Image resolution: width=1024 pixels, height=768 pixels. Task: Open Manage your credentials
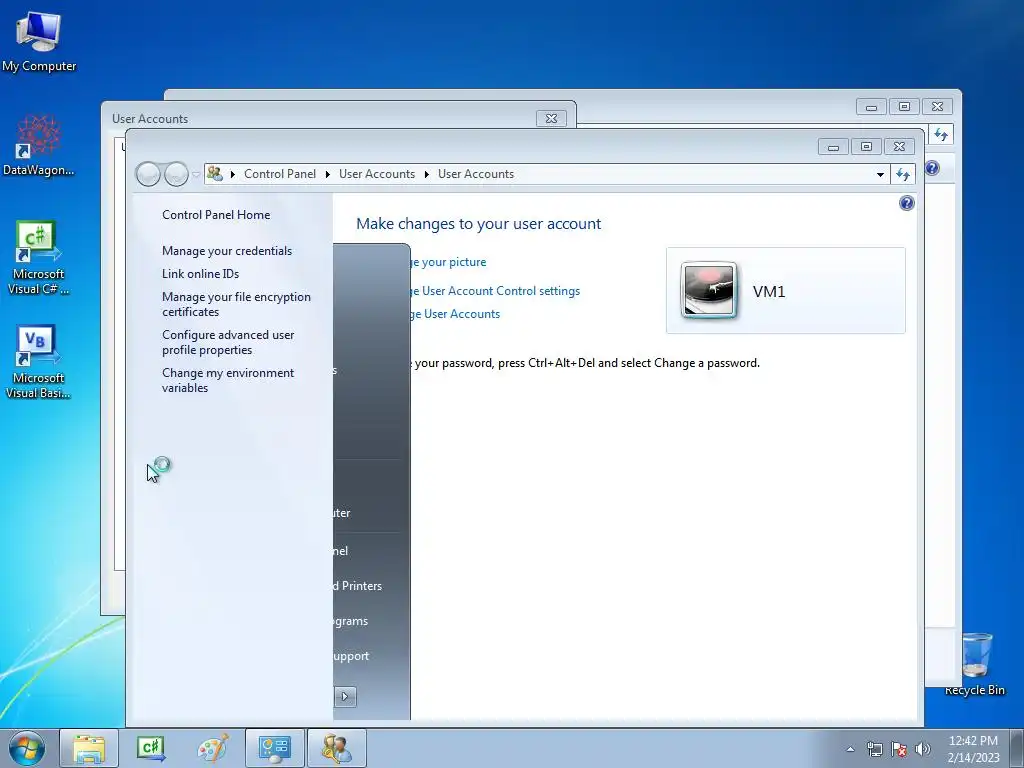click(x=227, y=251)
